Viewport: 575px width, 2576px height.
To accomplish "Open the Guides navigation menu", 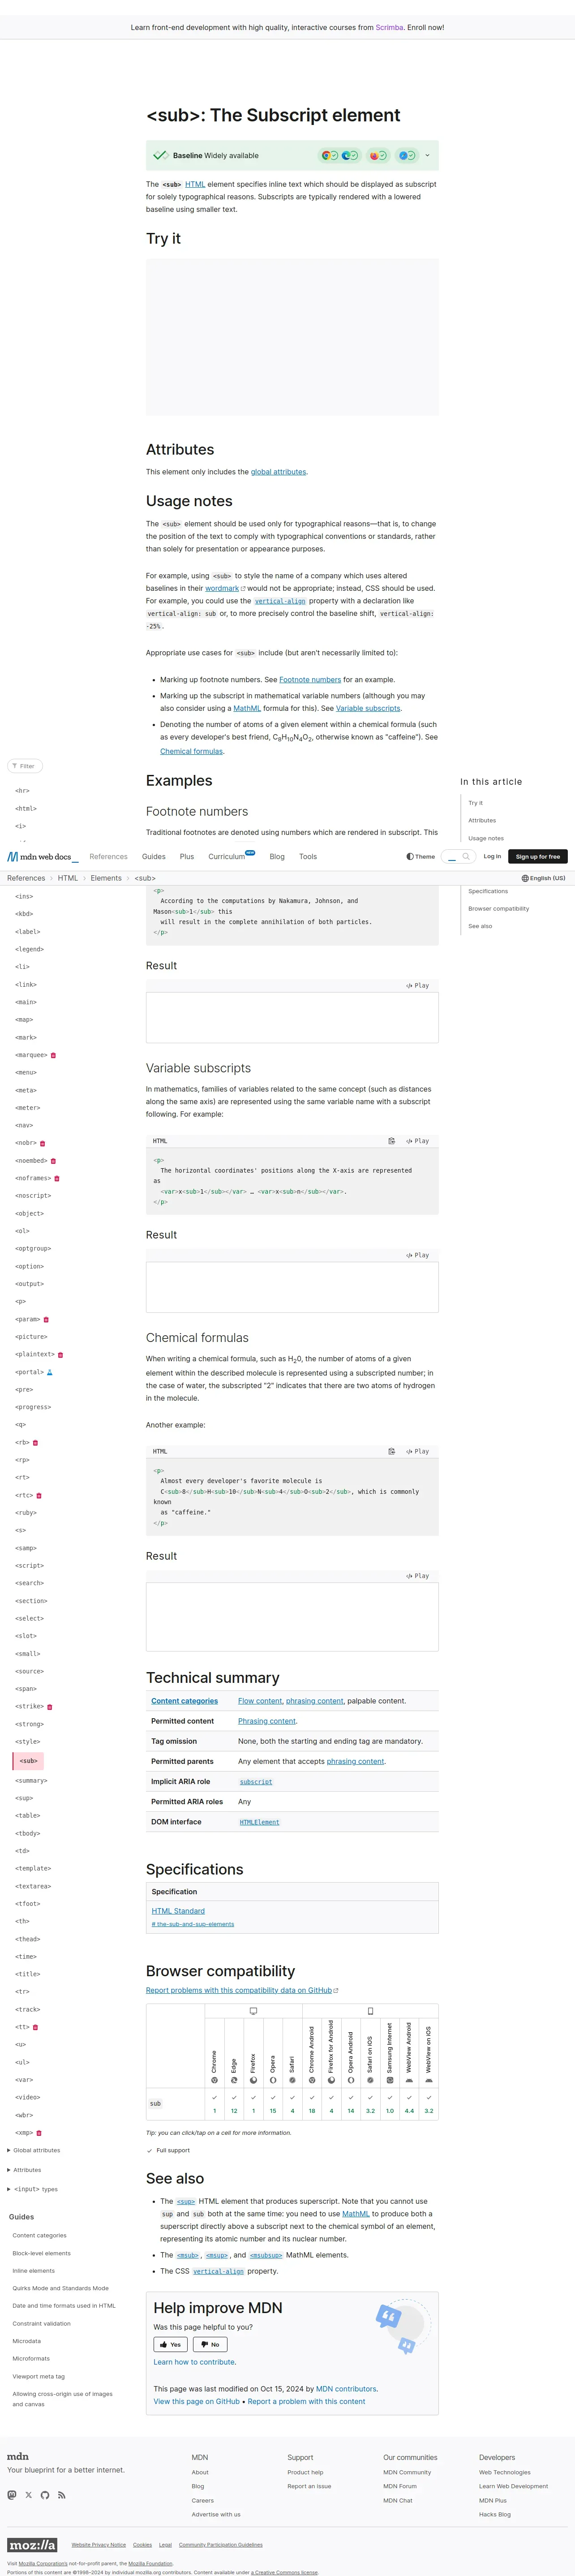I will (x=154, y=856).
